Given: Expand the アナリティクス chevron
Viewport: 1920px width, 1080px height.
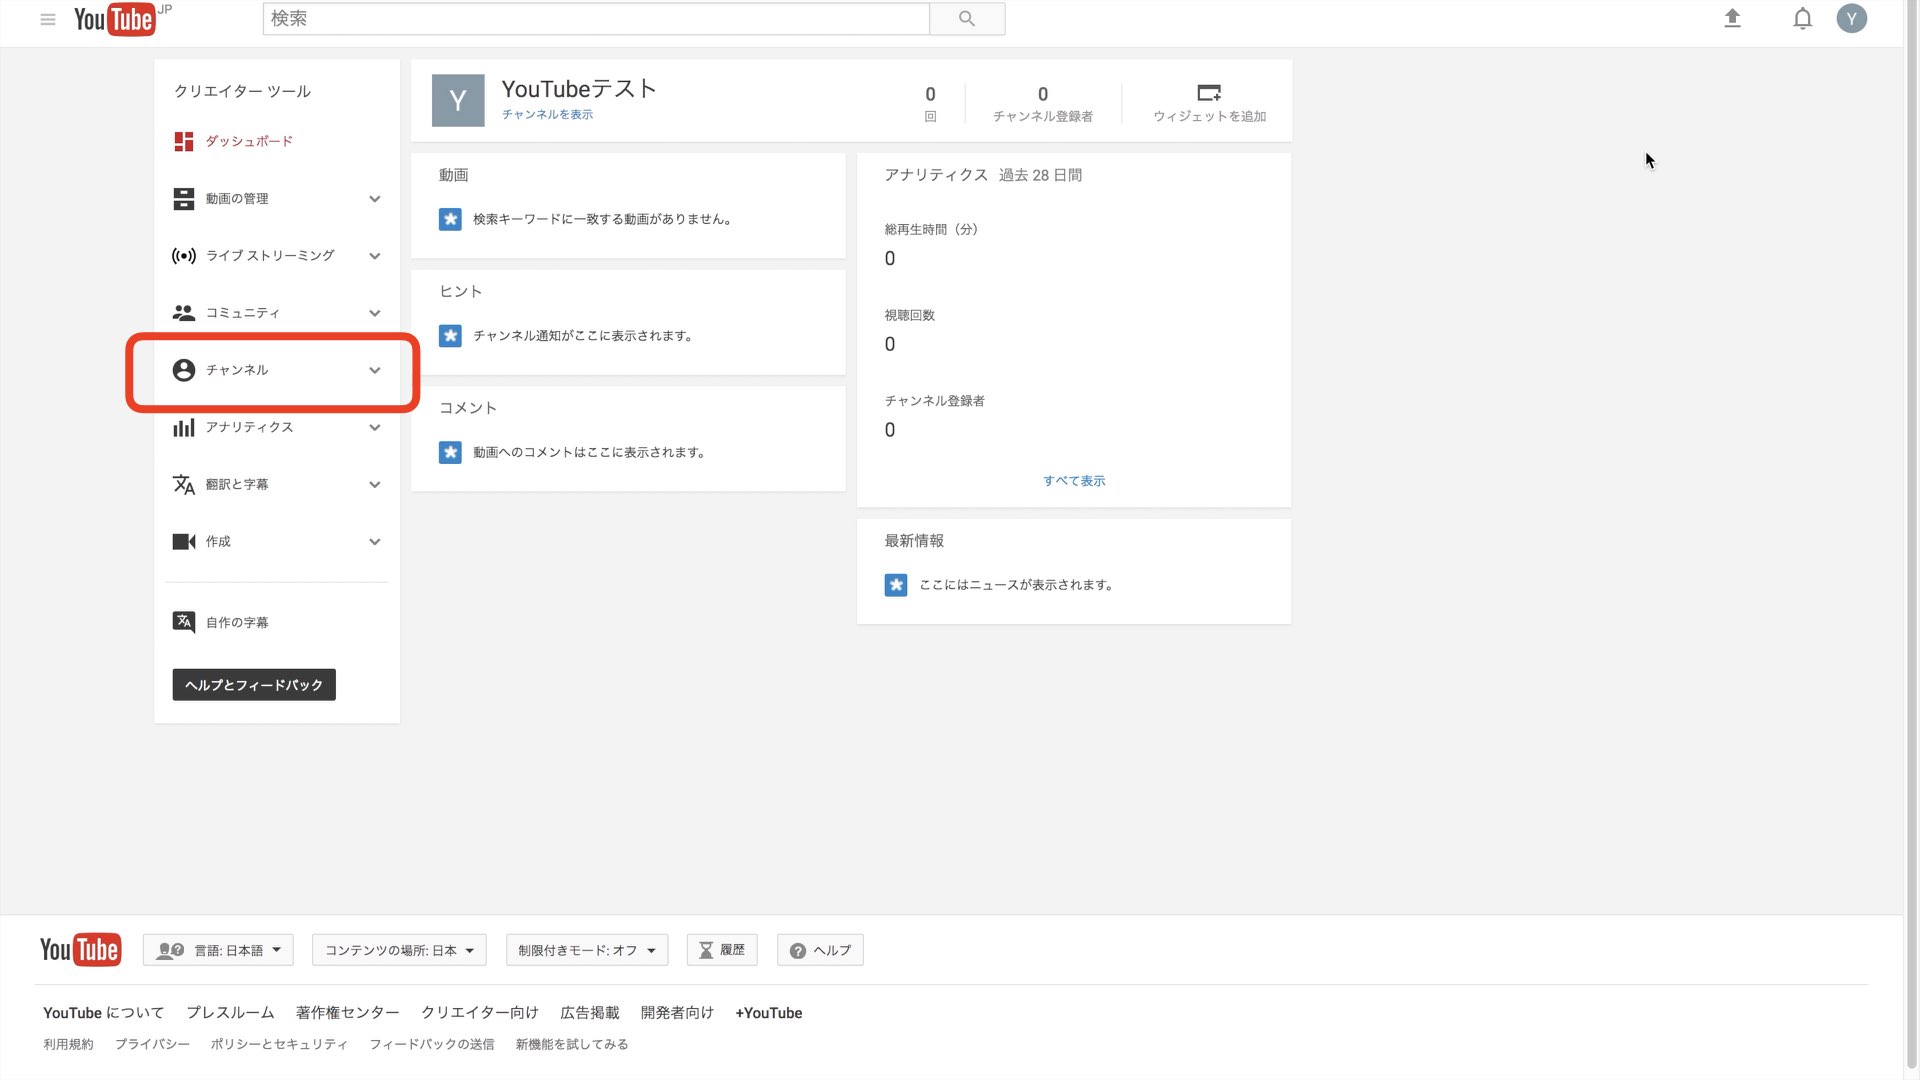Looking at the screenshot, I should click(375, 428).
